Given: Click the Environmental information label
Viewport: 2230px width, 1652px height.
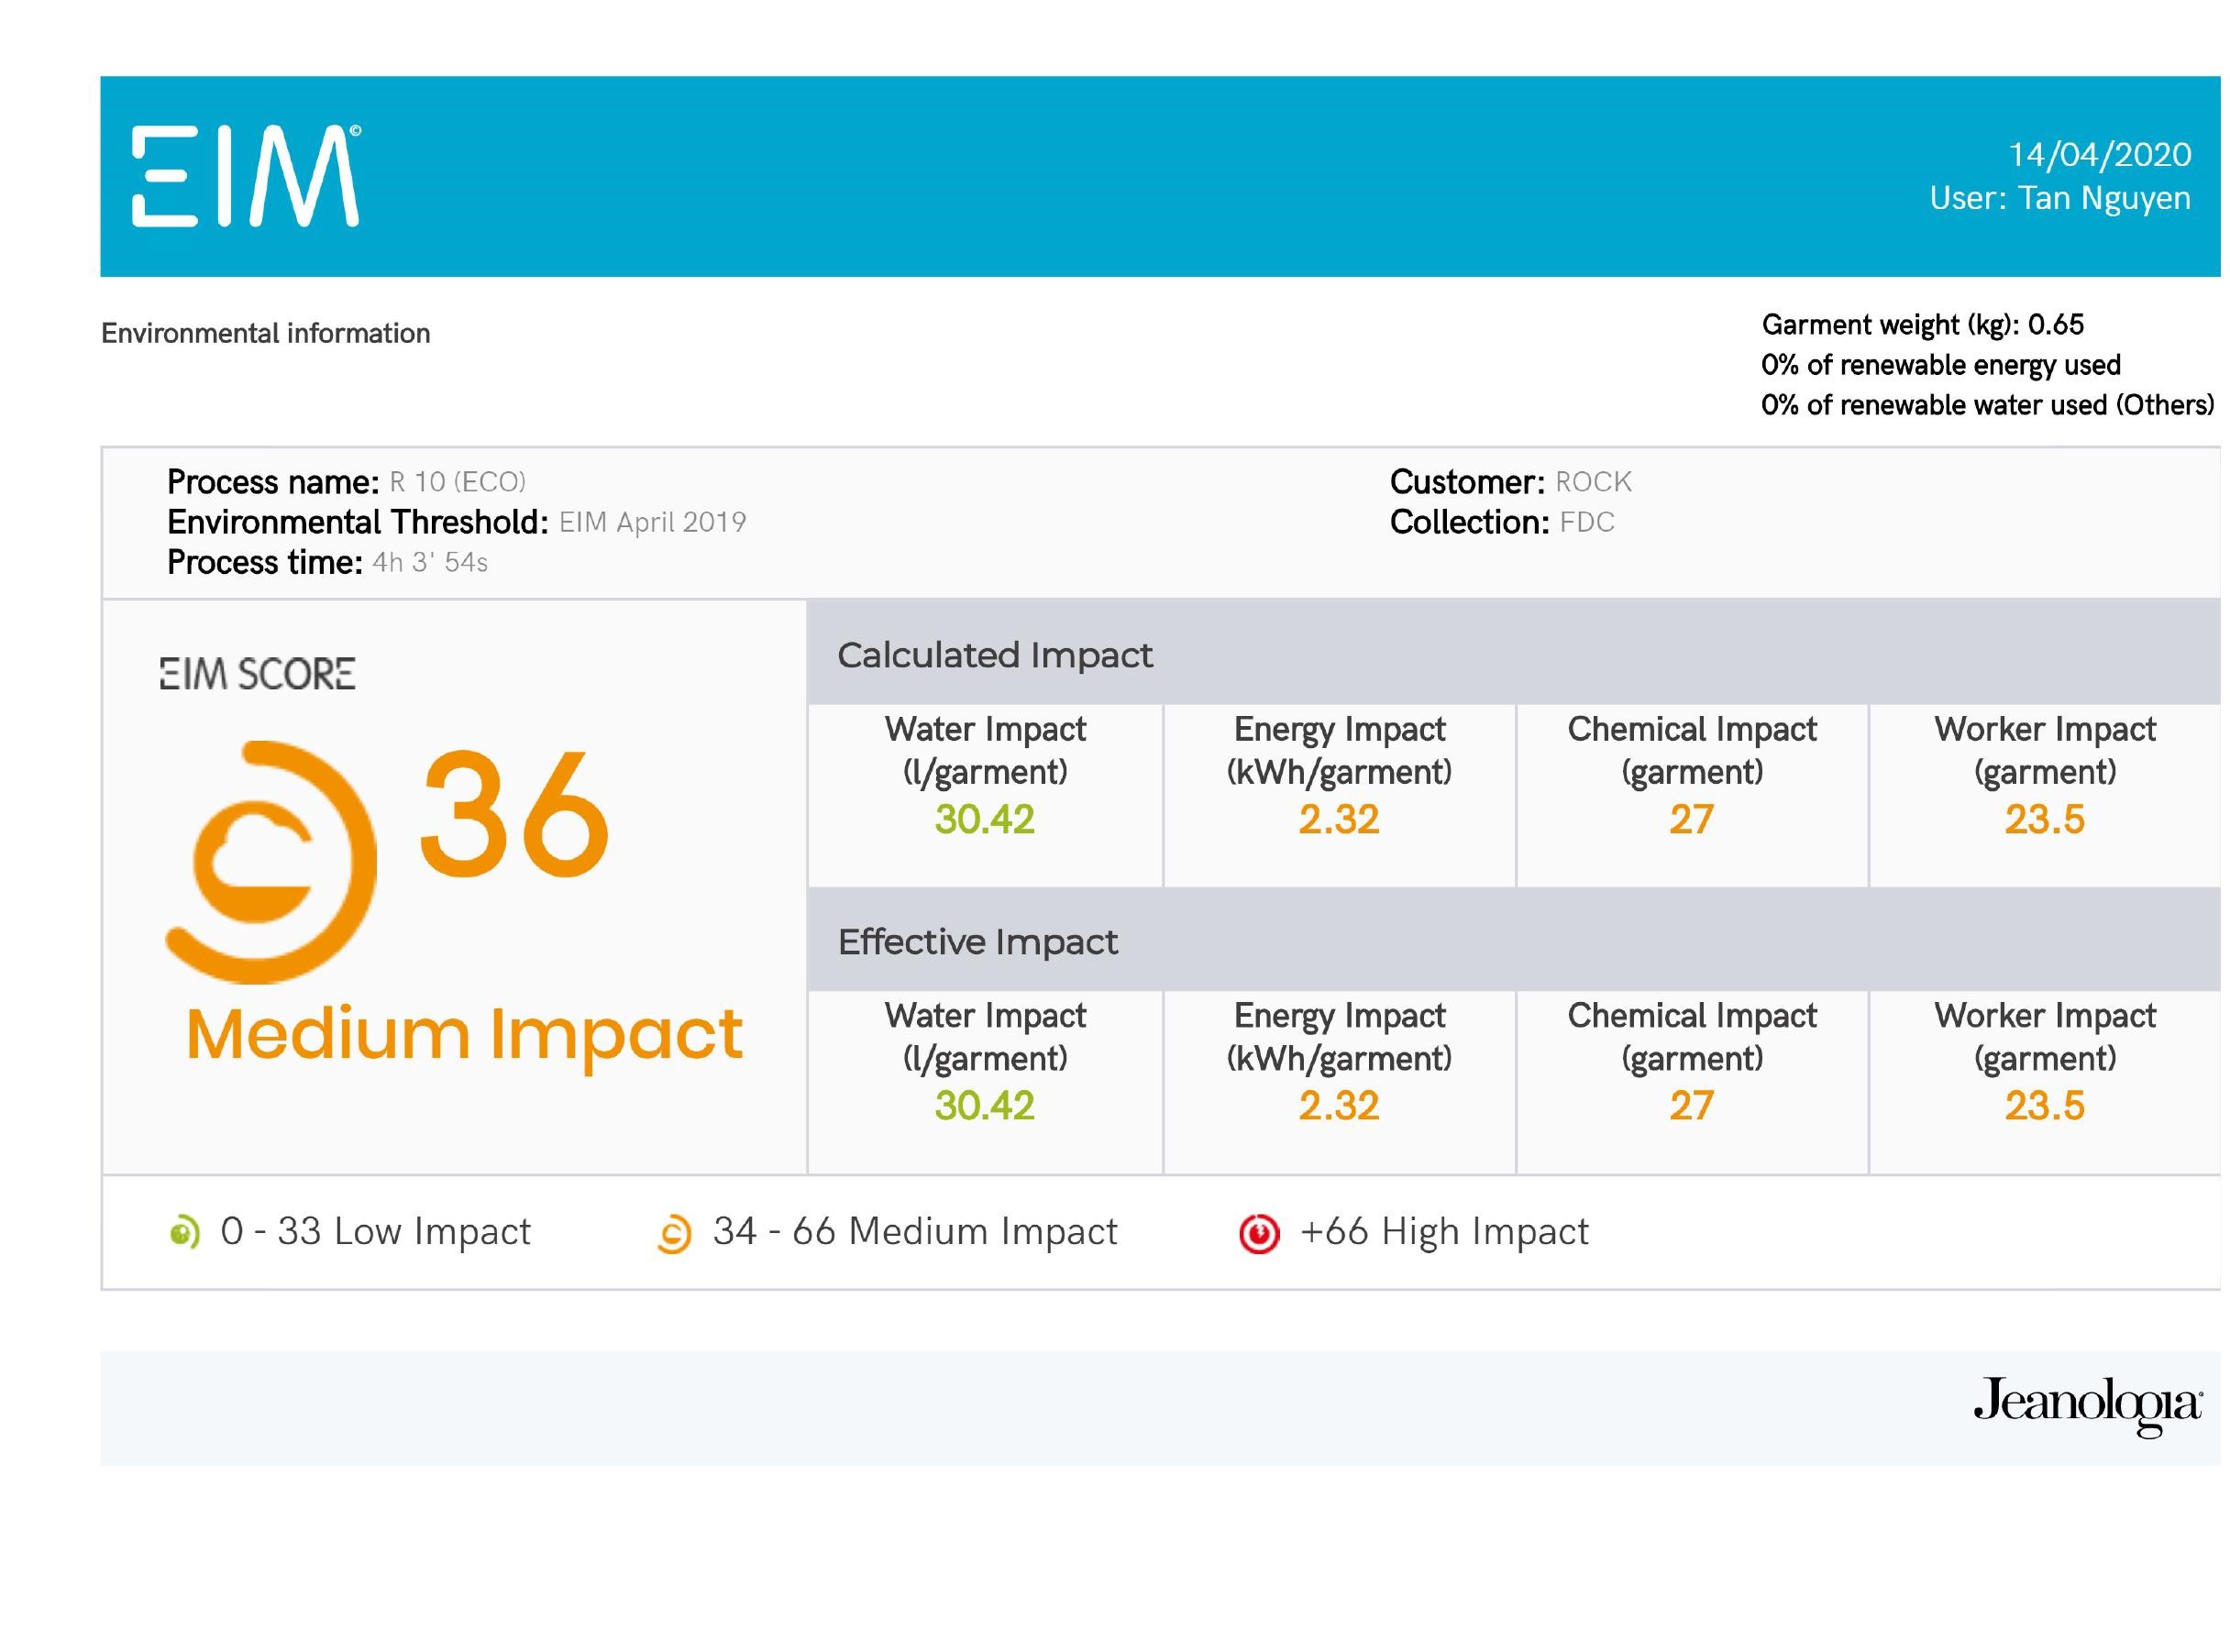Looking at the screenshot, I should coord(266,333).
